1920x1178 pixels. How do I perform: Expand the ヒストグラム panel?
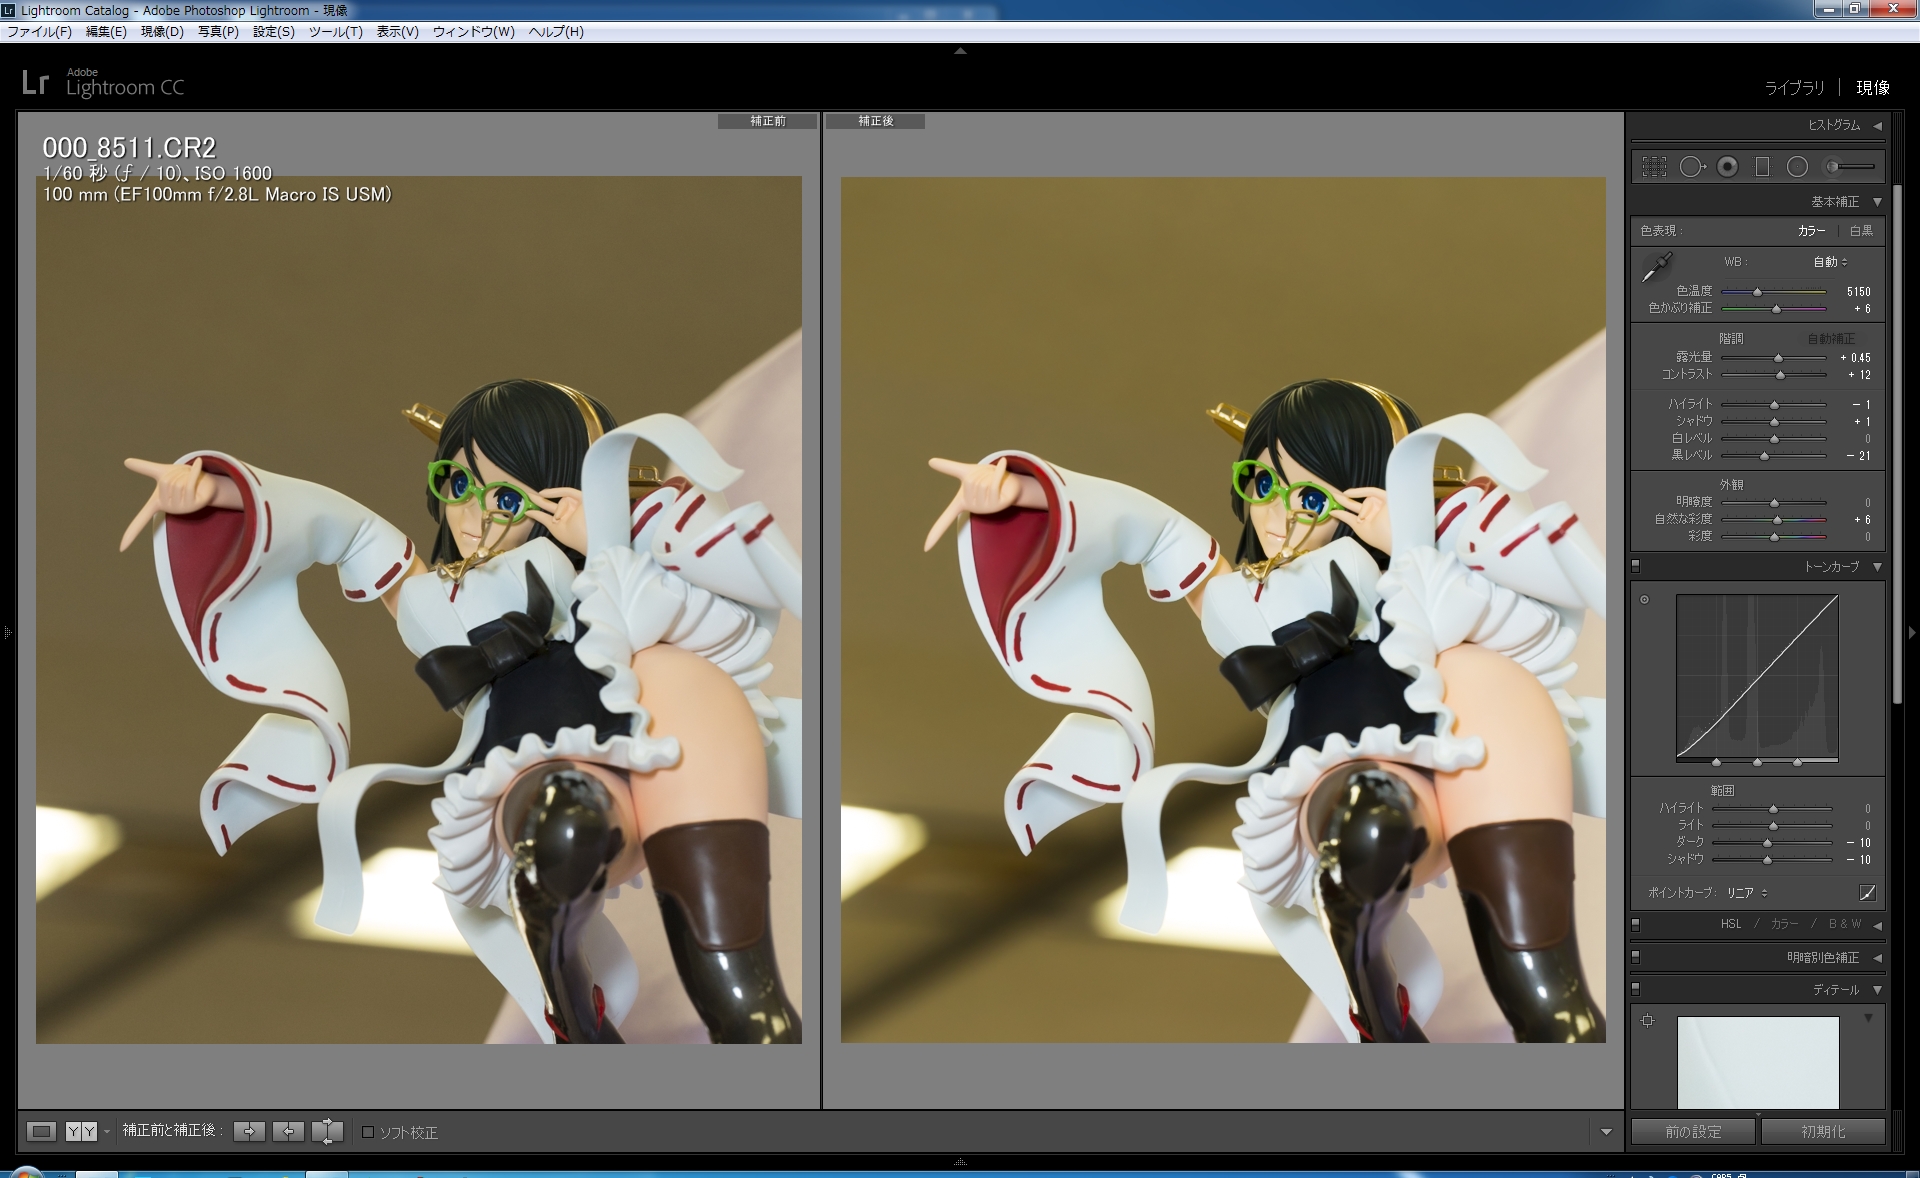click(x=1877, y=126)
